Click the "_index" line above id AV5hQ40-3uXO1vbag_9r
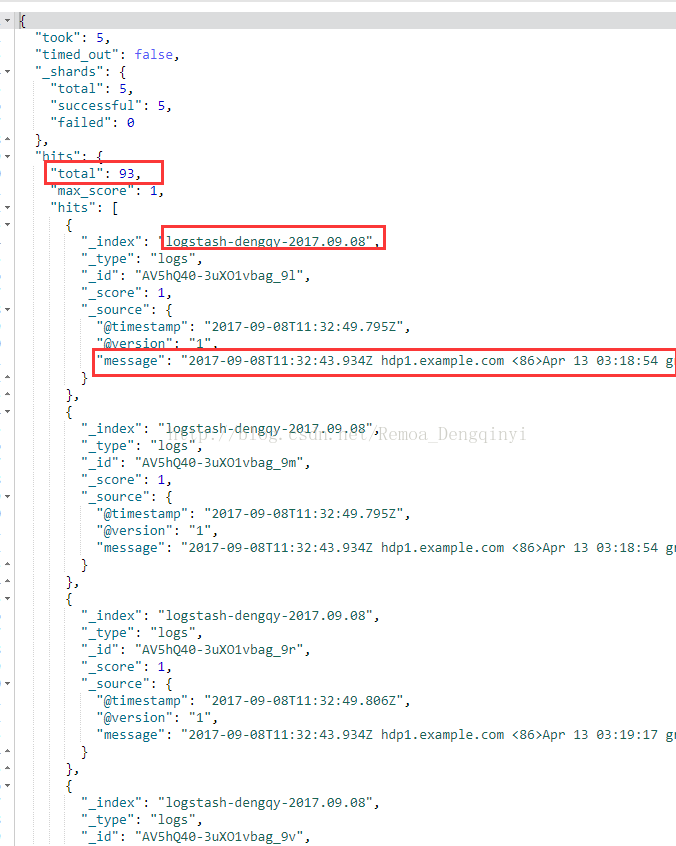The image size is (676, 846). click(x=230, y=616)
